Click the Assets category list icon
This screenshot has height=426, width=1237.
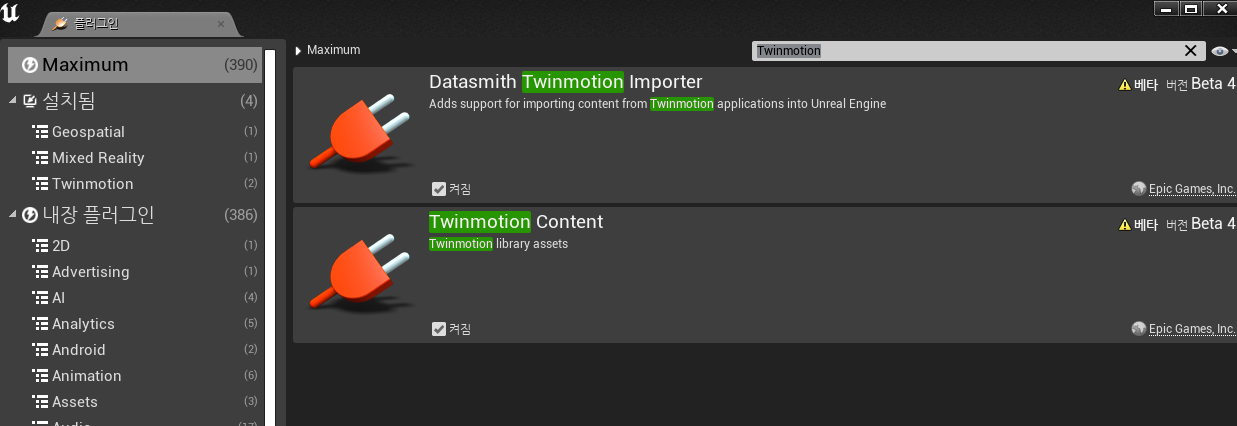(x=40, y=402)
